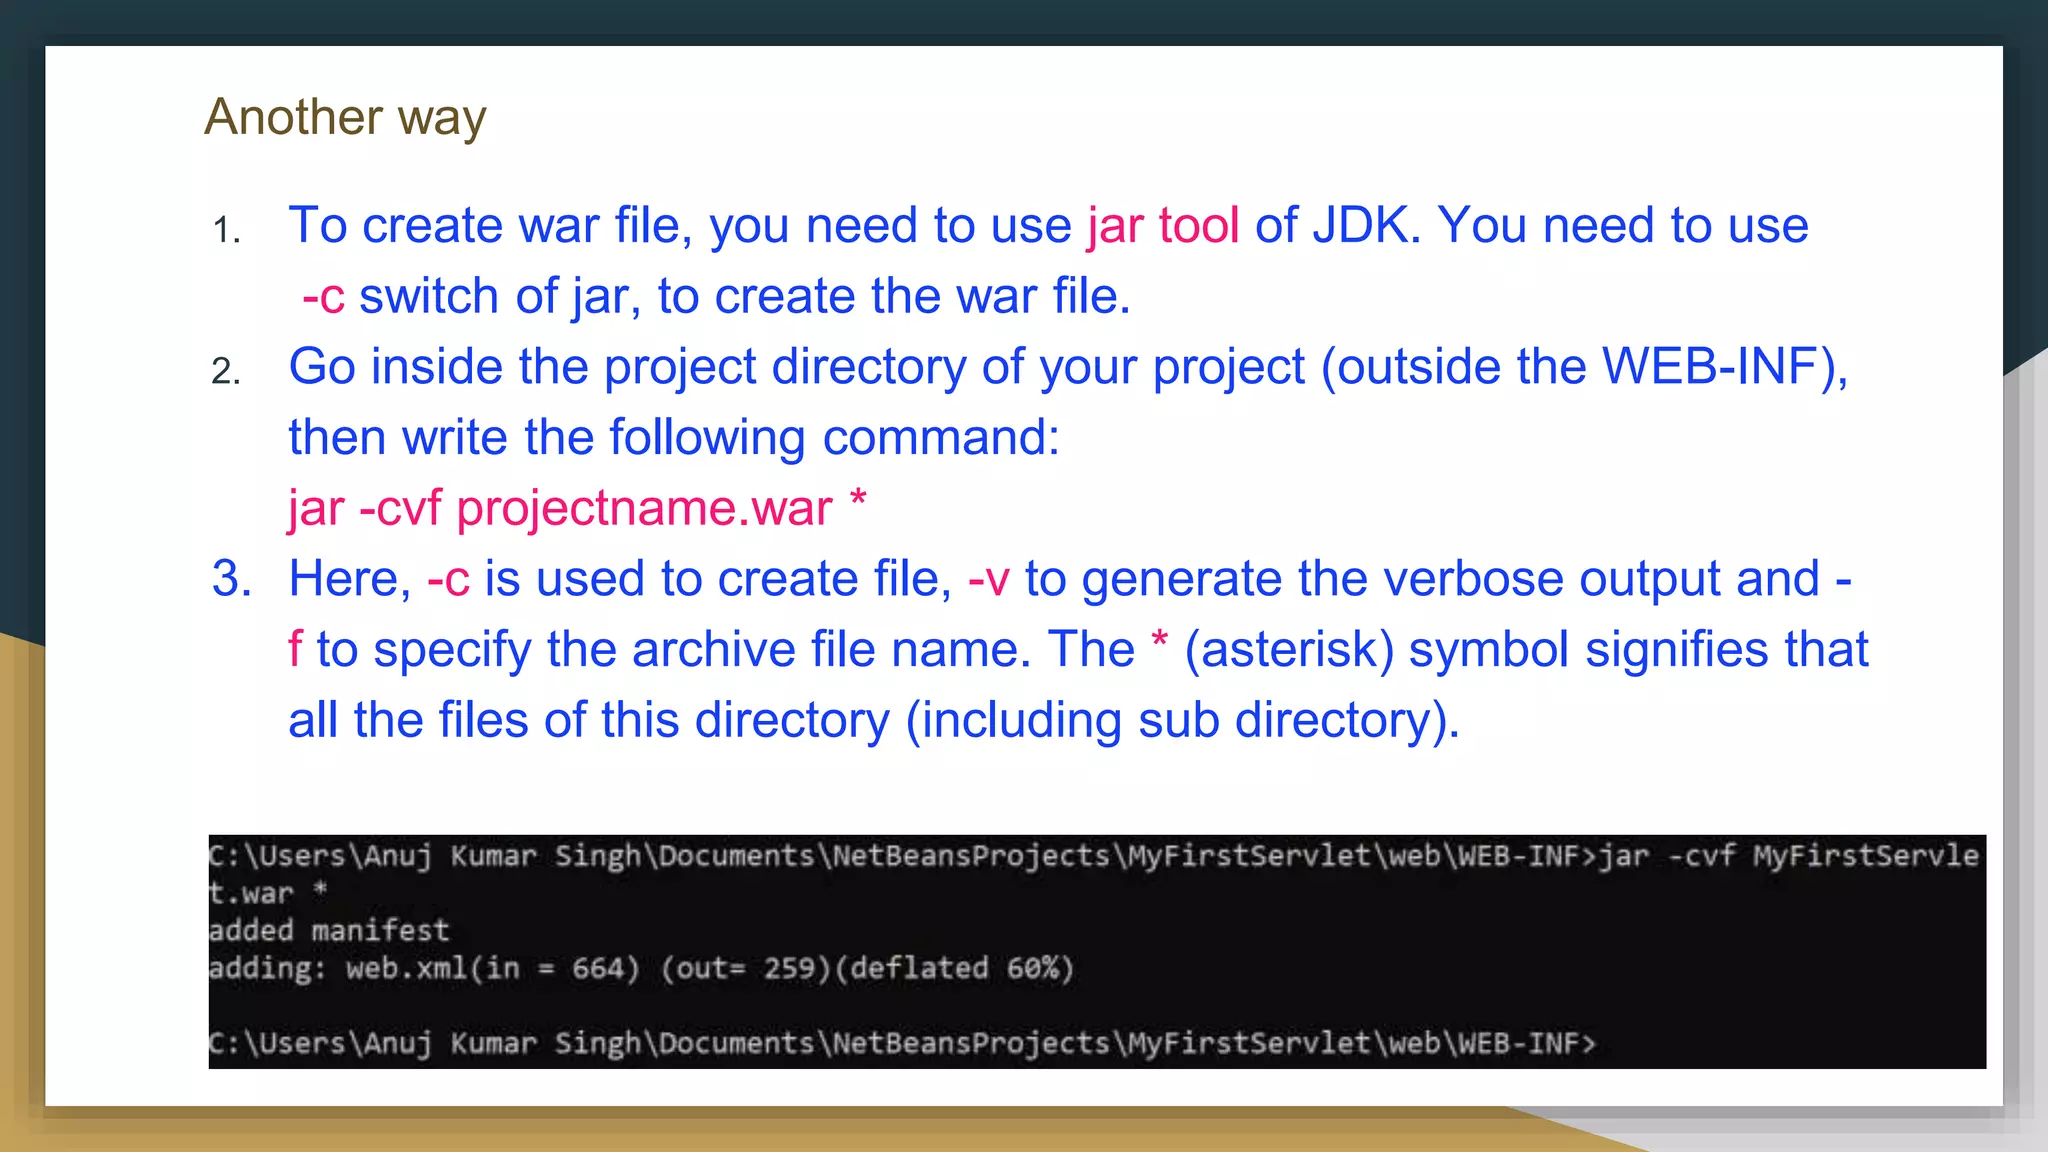The width and height of the screenshot is (2048, 1152).
Task: Click the 'WEB-INF' text in step two
Action: (x=1710, y=367)
